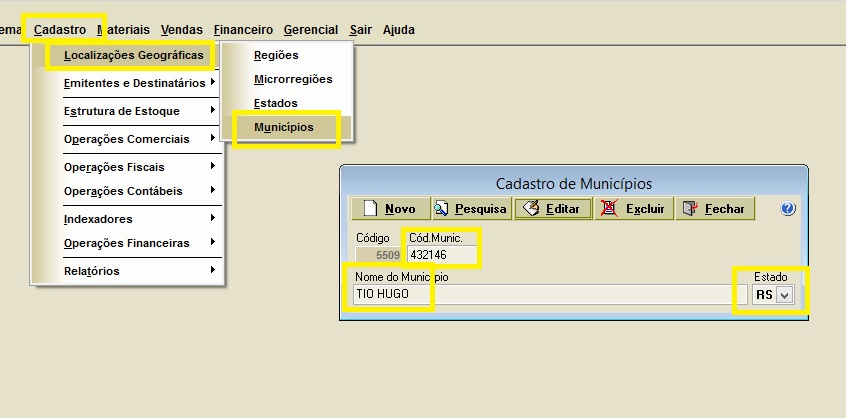Click the Pesquisa button
846x418 pixels.
(x=472, y=209)
